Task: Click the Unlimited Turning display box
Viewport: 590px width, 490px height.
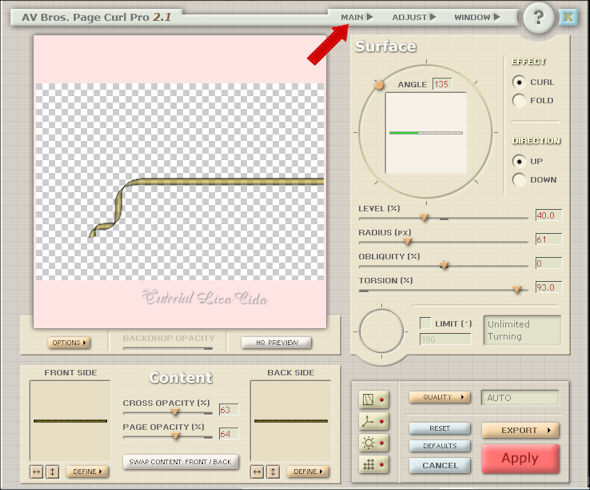Action: [x=522, y=330]
